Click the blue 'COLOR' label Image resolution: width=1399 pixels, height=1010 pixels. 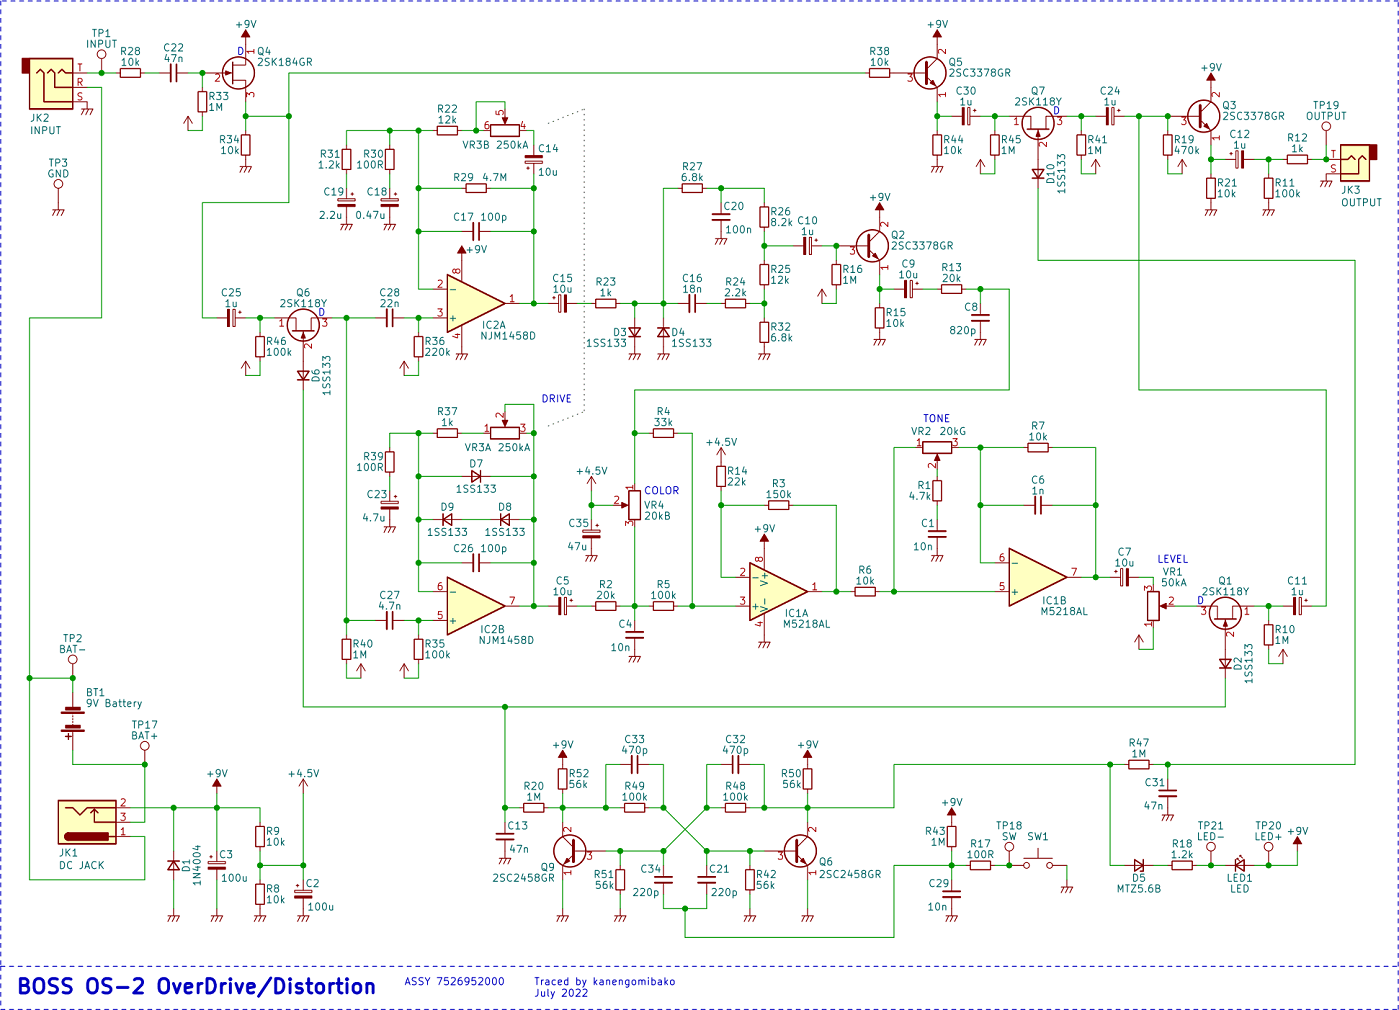coord(662,491)
